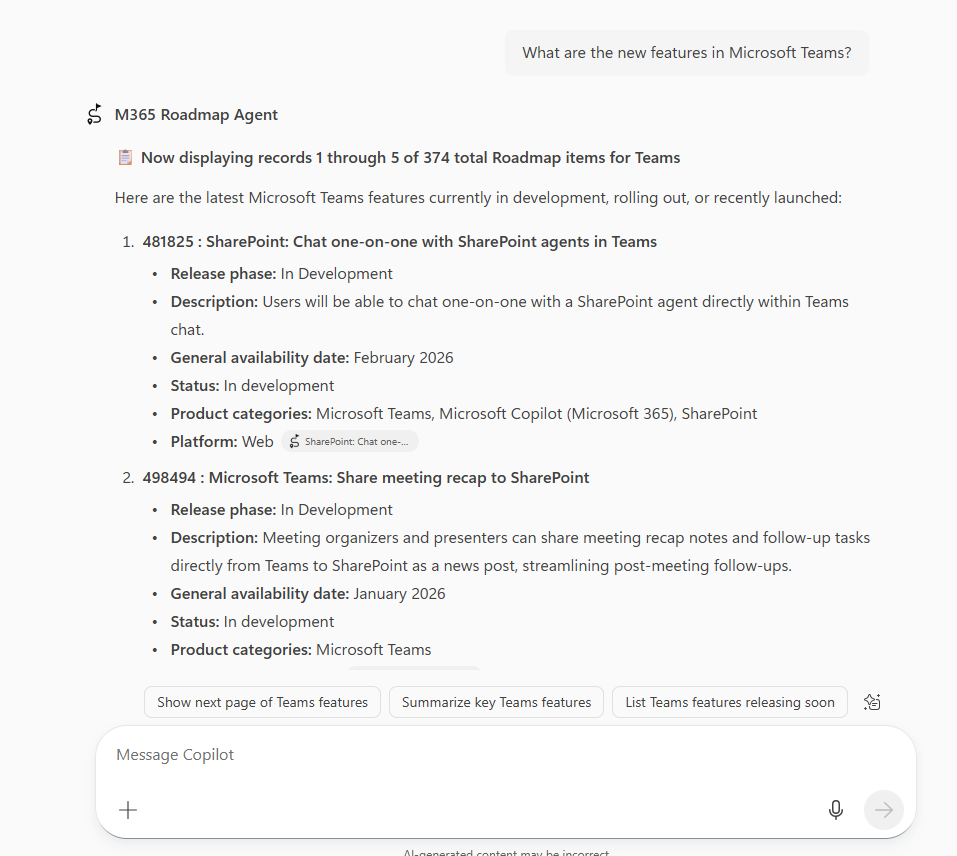The height and width of the screenshot is (856, 957).
Task: Select the user's question bubble about Teams features
Action: pyautogui.click(x=686, y=52)
